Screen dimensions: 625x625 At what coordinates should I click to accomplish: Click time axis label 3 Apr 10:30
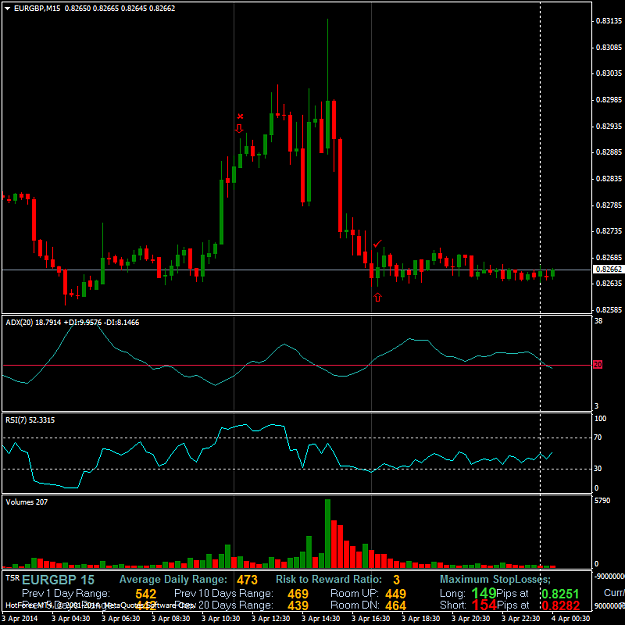[x=221, y=619]
